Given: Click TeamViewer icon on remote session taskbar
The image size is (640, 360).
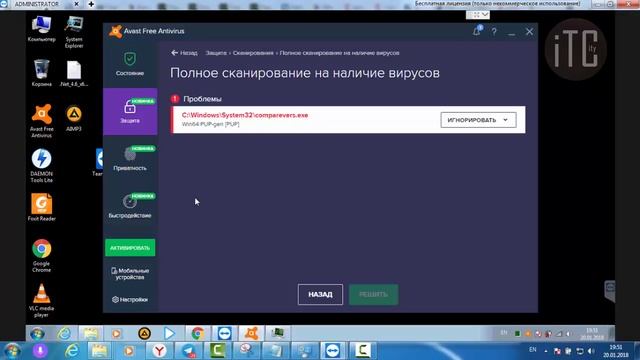Looking at the screenshot, I should tap(224, 333).
